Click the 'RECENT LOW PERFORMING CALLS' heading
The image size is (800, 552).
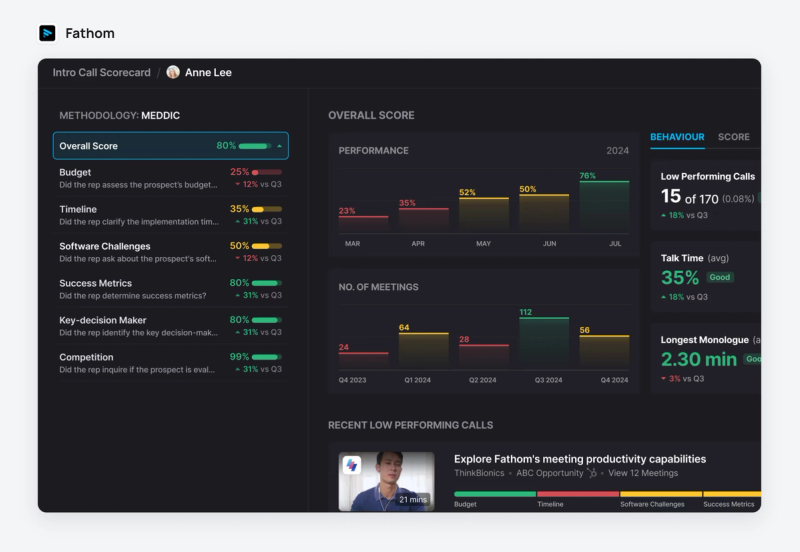tap(411, 425)
